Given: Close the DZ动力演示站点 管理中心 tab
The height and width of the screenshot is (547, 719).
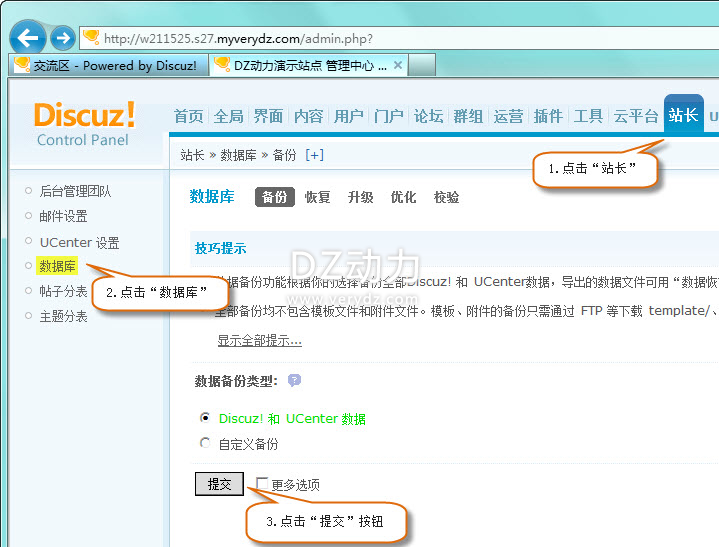Looking at the screenshot, I should [398, 65].
